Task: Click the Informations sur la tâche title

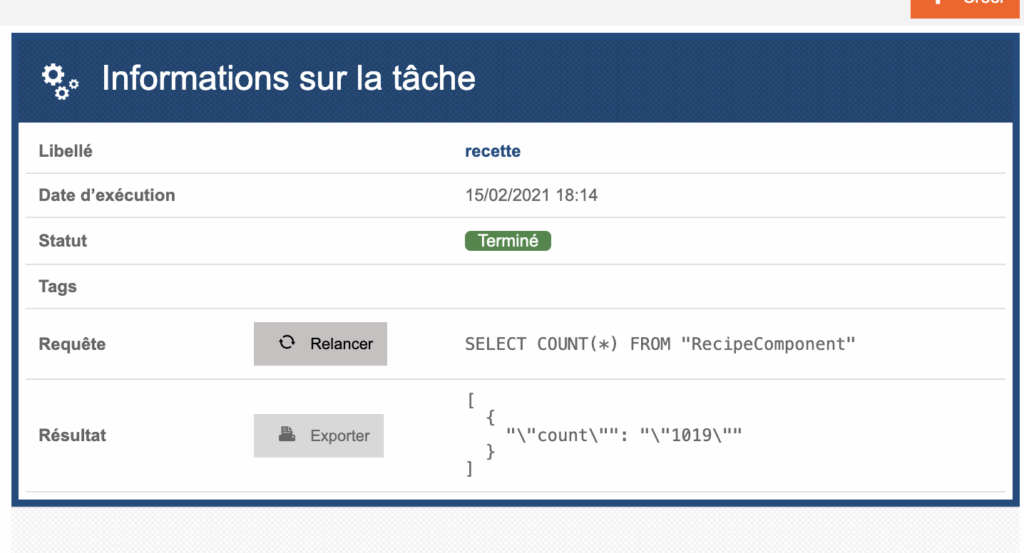Action: coord(289,78)
